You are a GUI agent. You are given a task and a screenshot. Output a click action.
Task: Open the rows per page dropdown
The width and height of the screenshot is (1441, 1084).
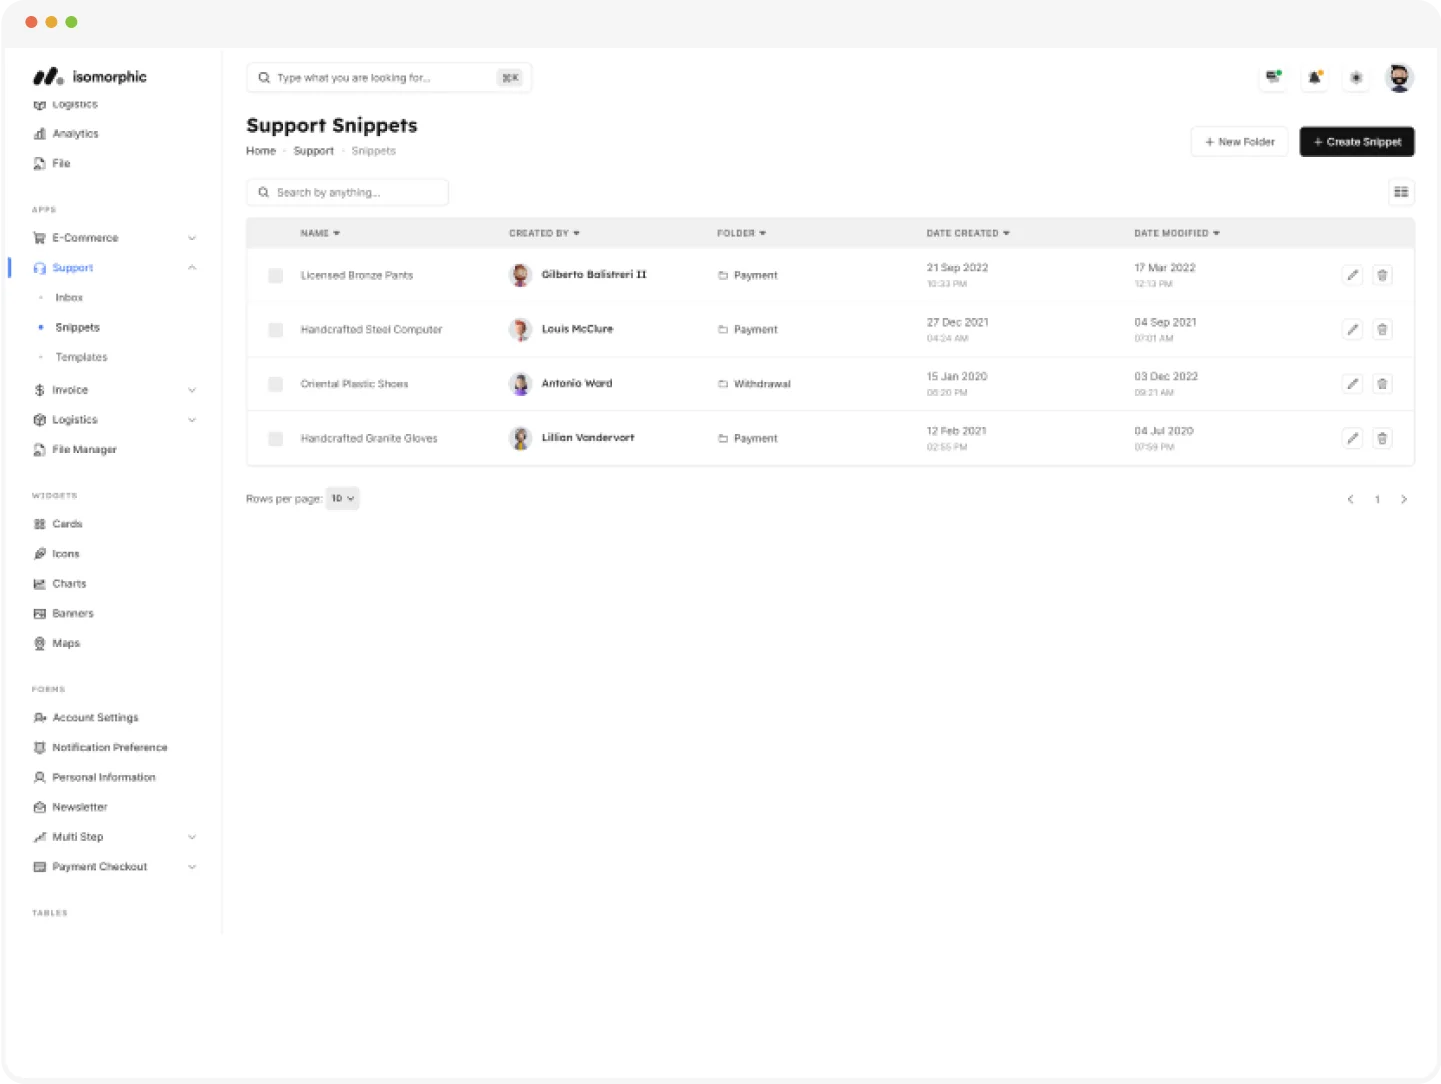pos(343,498)
